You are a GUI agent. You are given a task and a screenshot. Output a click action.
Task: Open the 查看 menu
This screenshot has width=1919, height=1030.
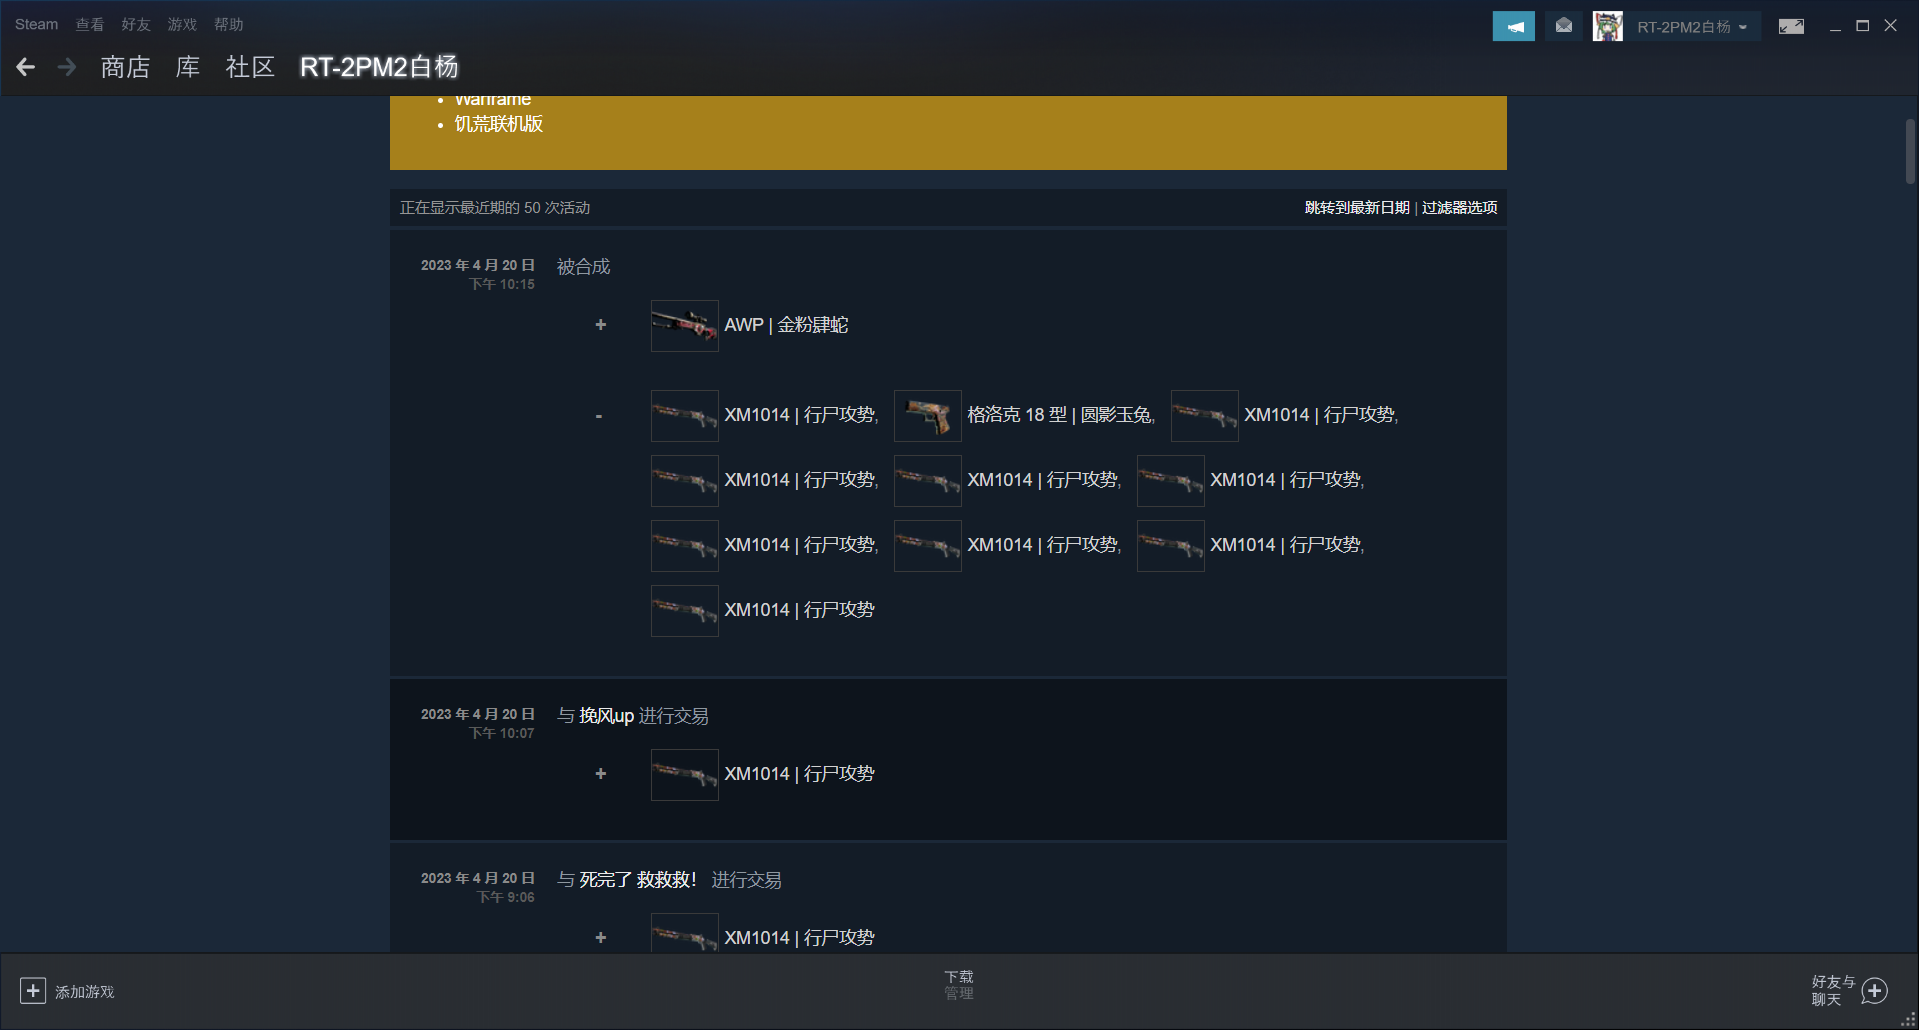coord(90,24)
